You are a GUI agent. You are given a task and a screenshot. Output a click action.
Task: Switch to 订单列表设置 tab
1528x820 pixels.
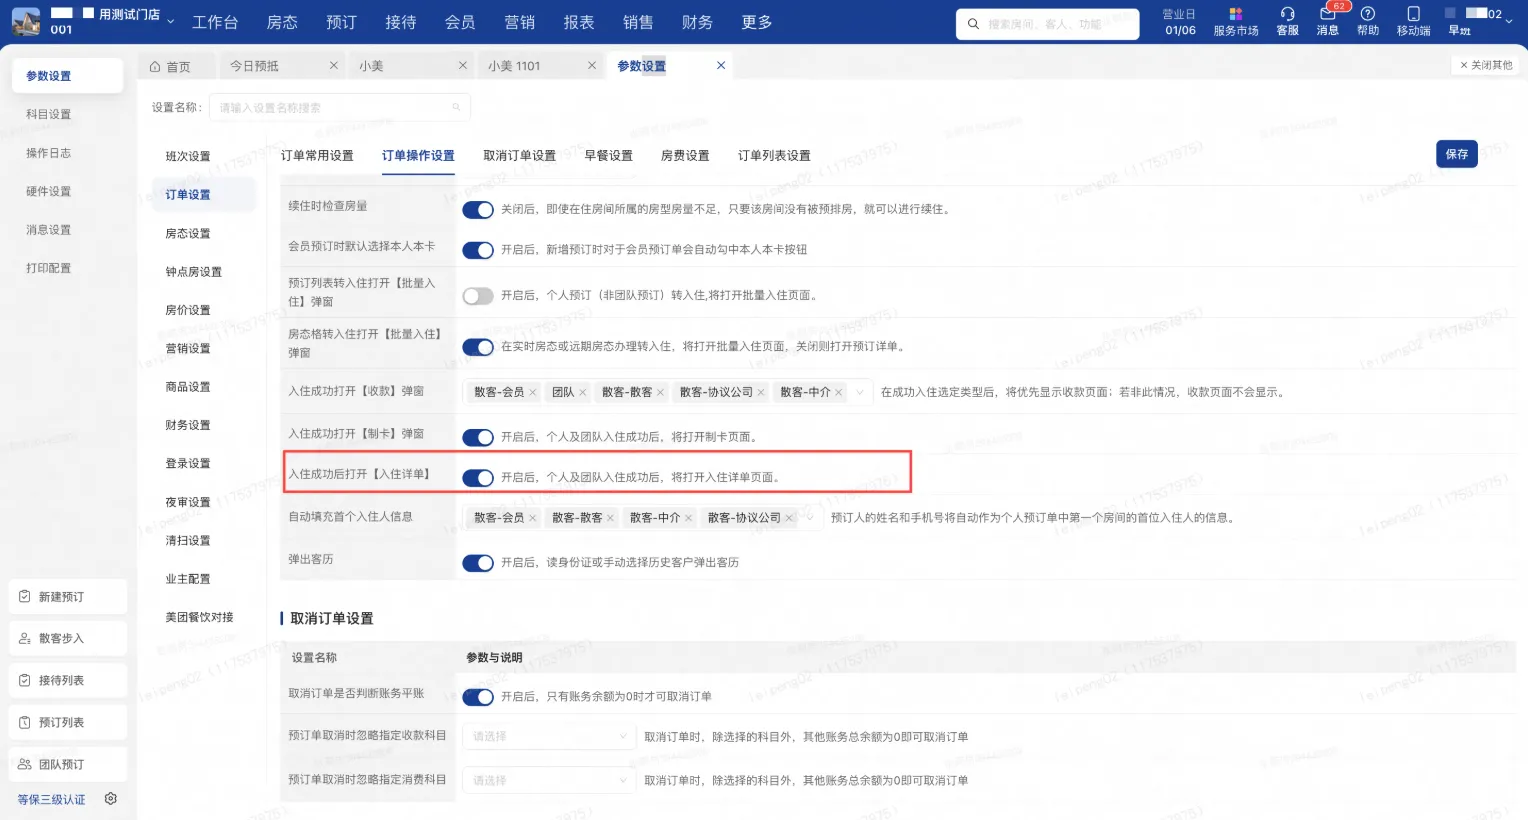[x=774, y=156]
